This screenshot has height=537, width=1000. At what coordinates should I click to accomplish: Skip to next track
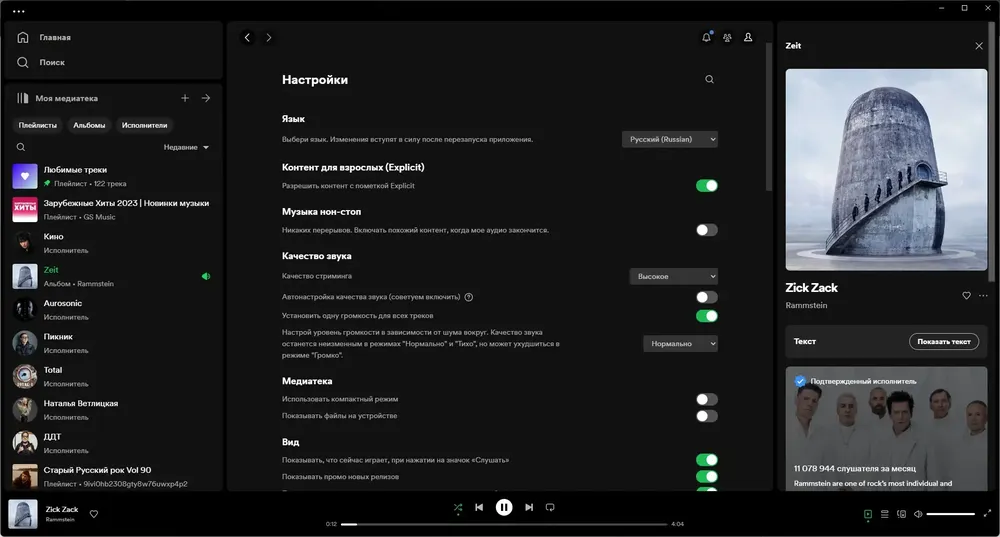[x=529, y=508]
